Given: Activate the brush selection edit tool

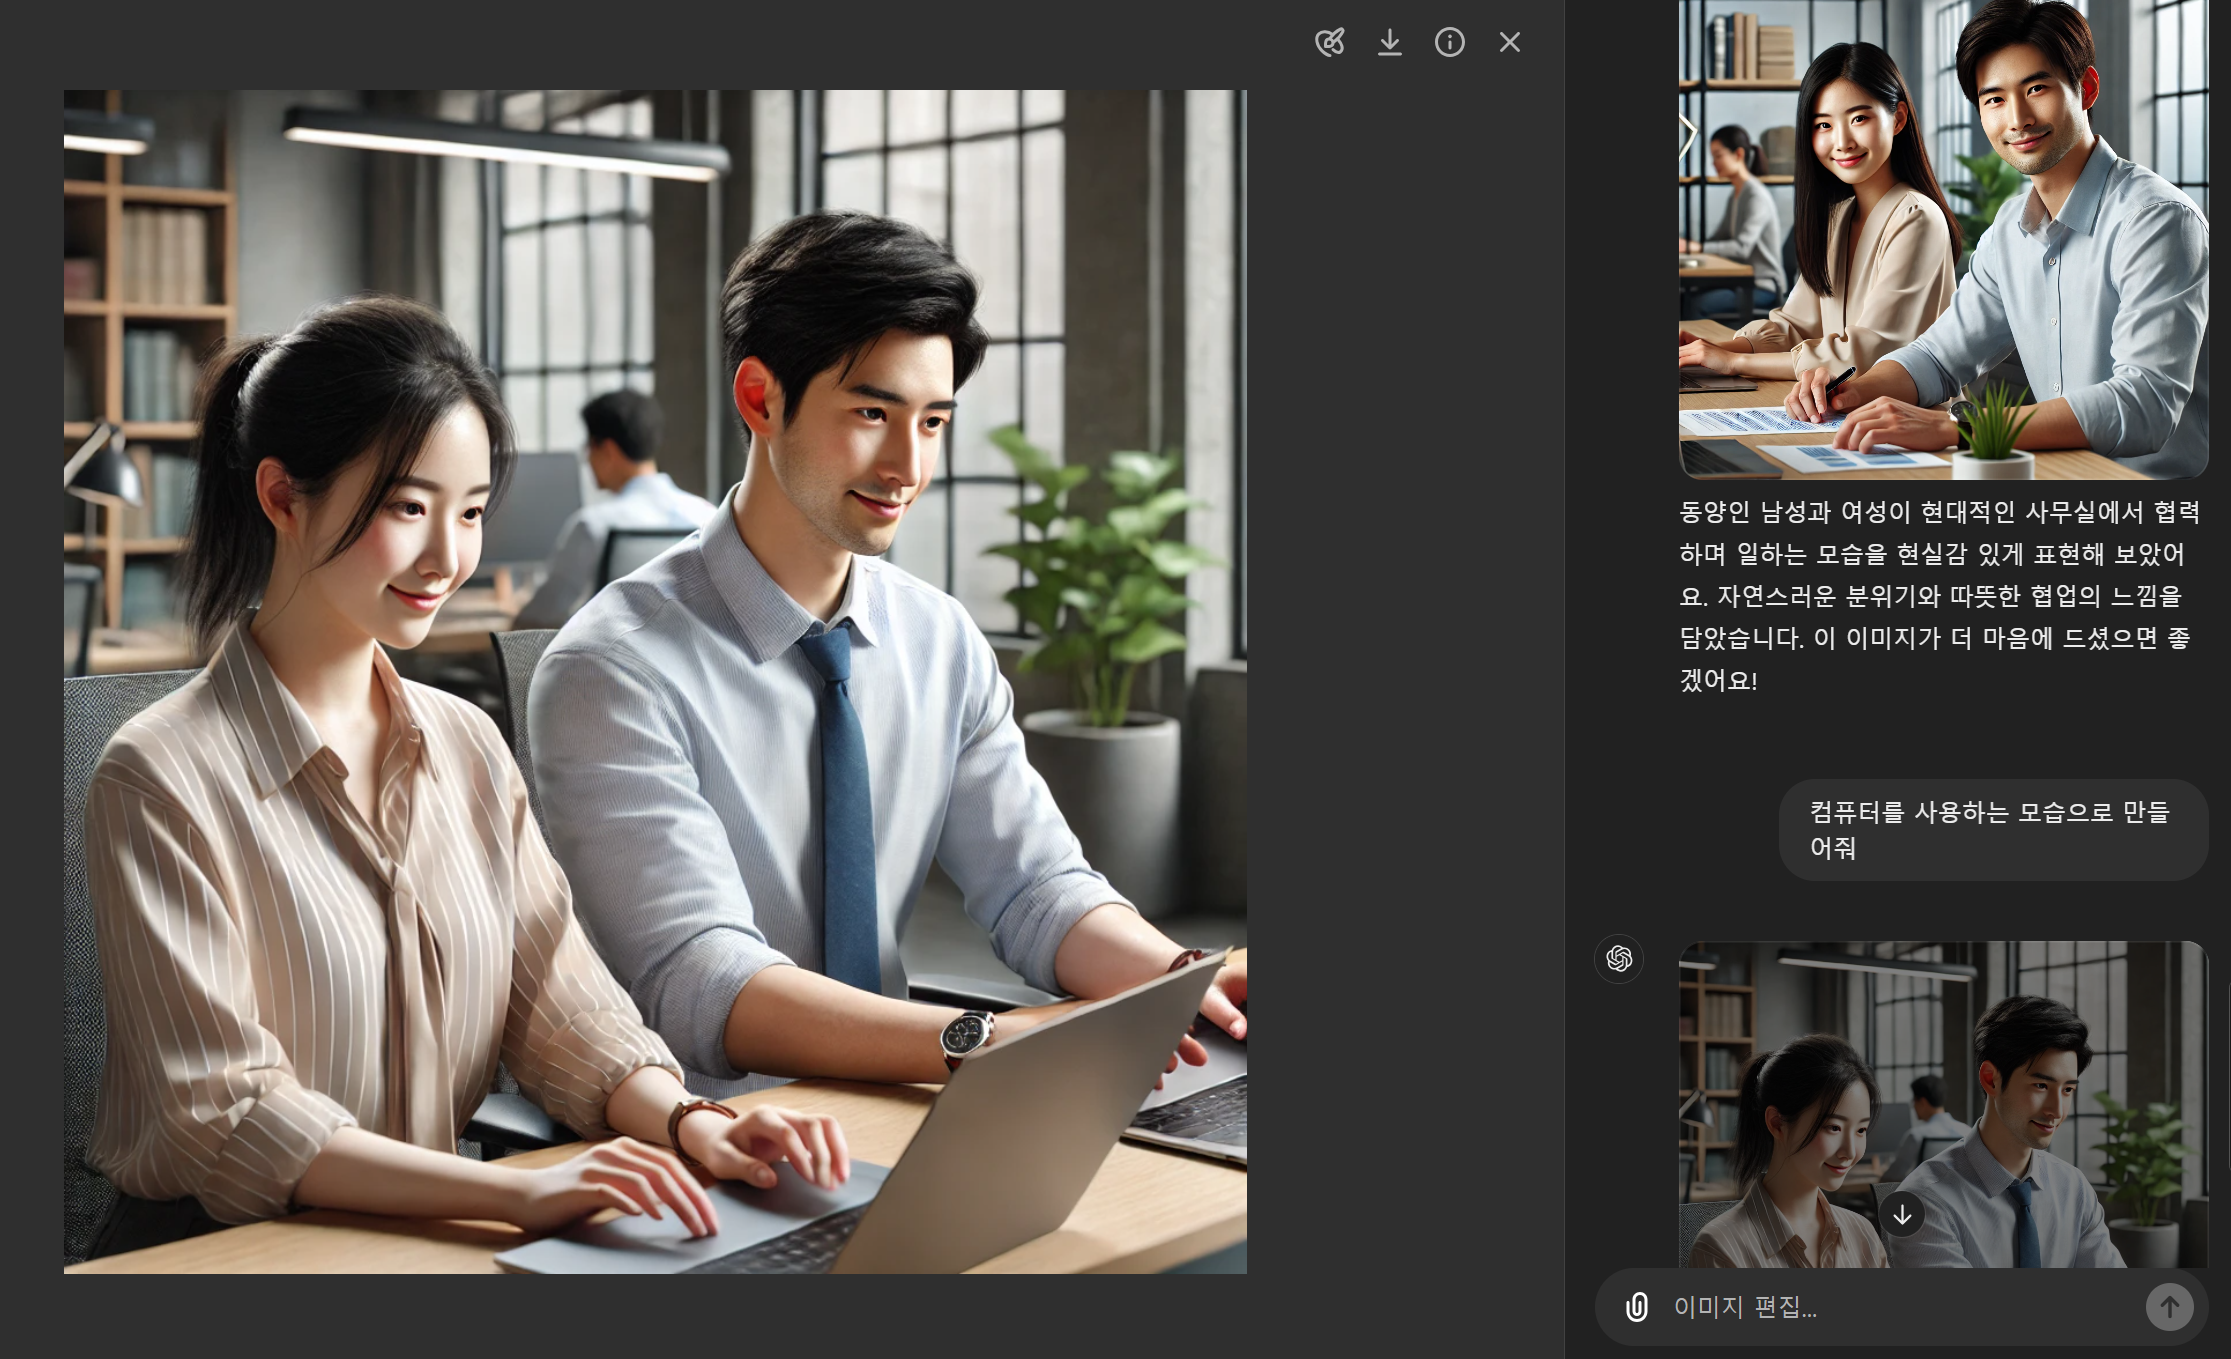Looking at the screenshot, I should click(x=1329, y=42).
